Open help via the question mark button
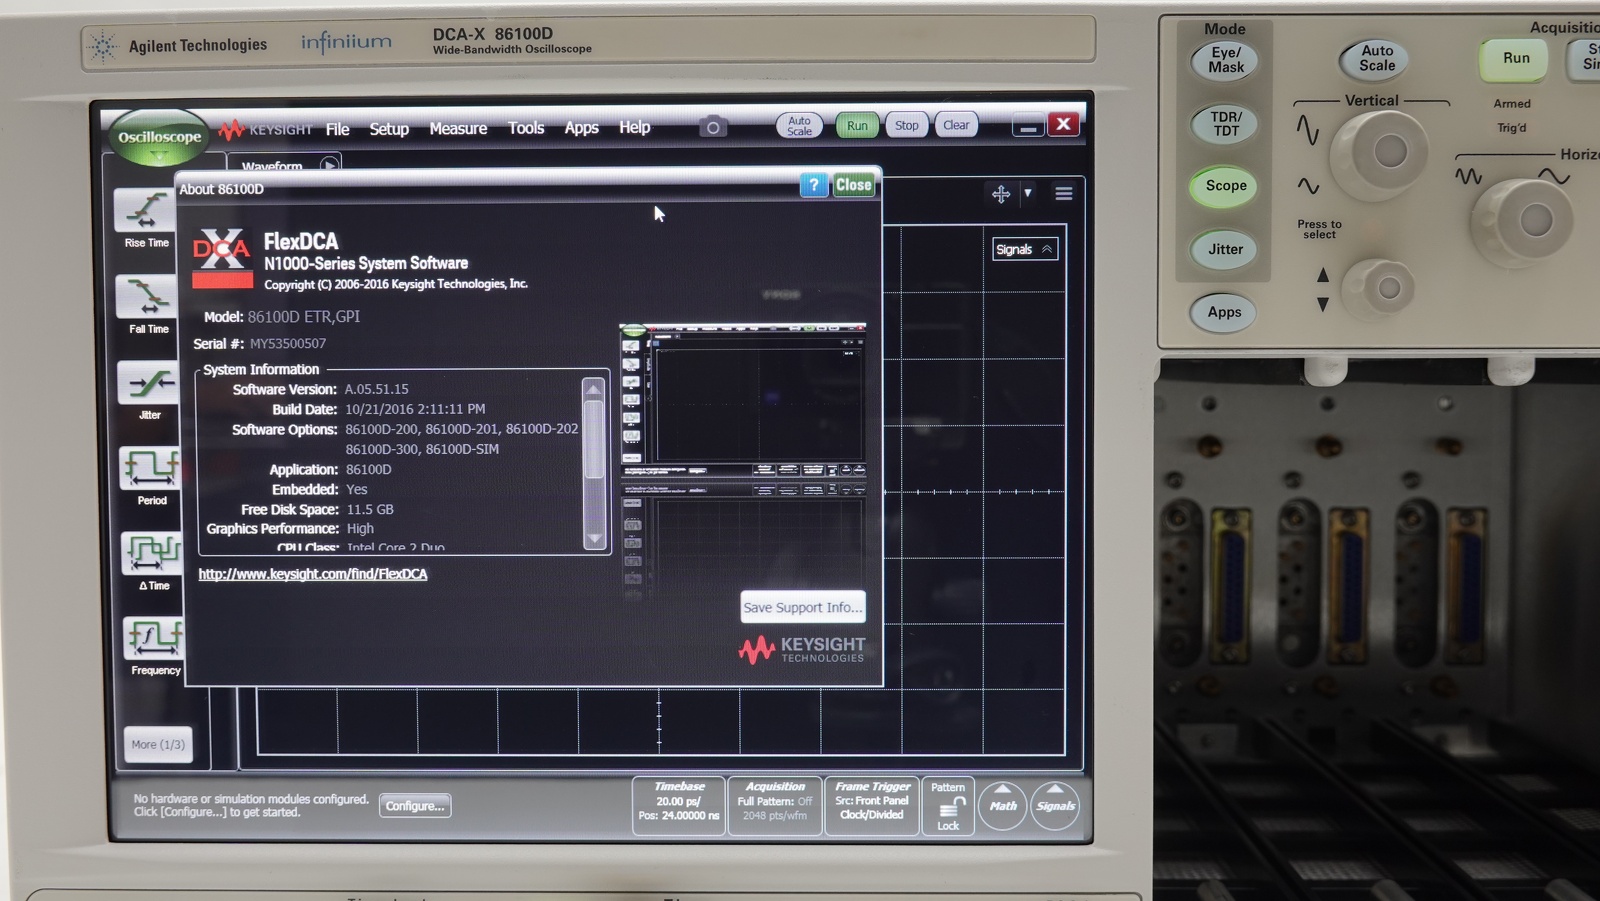This screenshot has height=901, width=1600. 814,184
